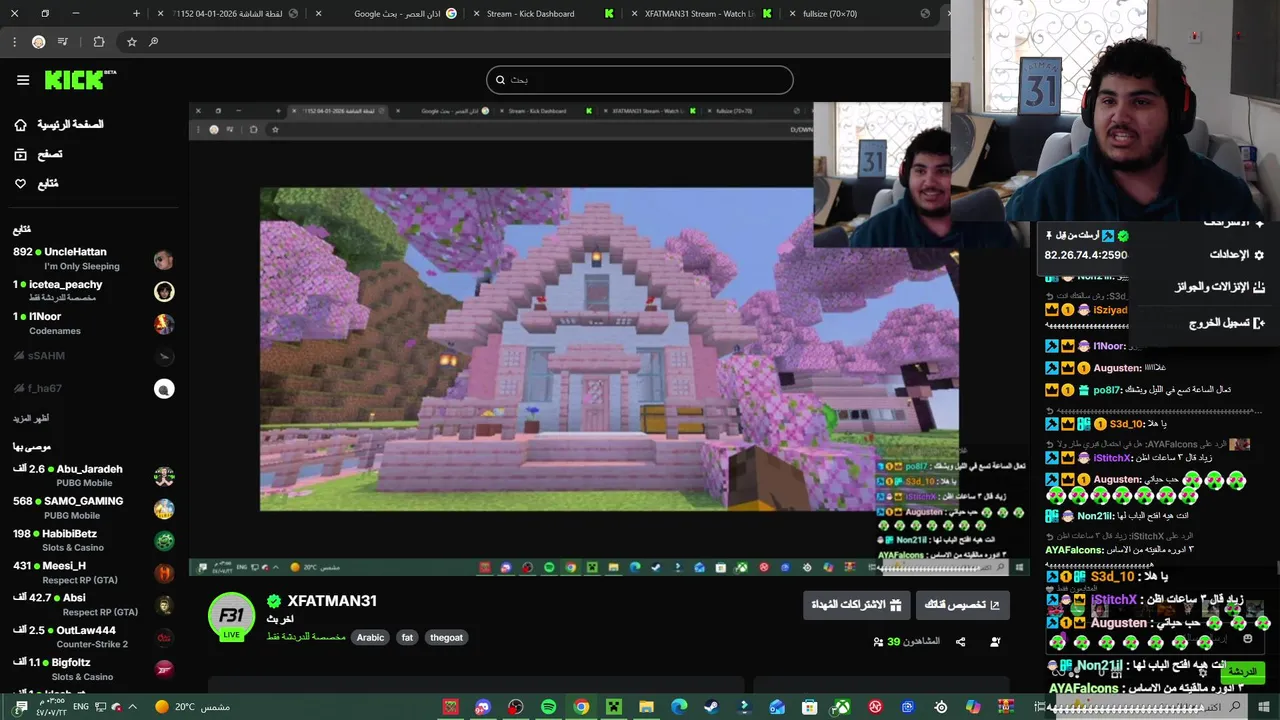Open f_ha67 offline channel
The height and width of the screenshot is (720, 1280).
point(94,388)
